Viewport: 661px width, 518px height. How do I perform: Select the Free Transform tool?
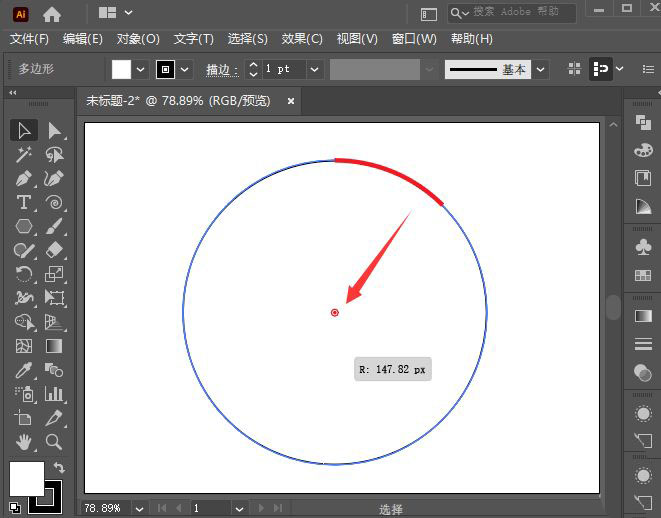coord(54,298)
